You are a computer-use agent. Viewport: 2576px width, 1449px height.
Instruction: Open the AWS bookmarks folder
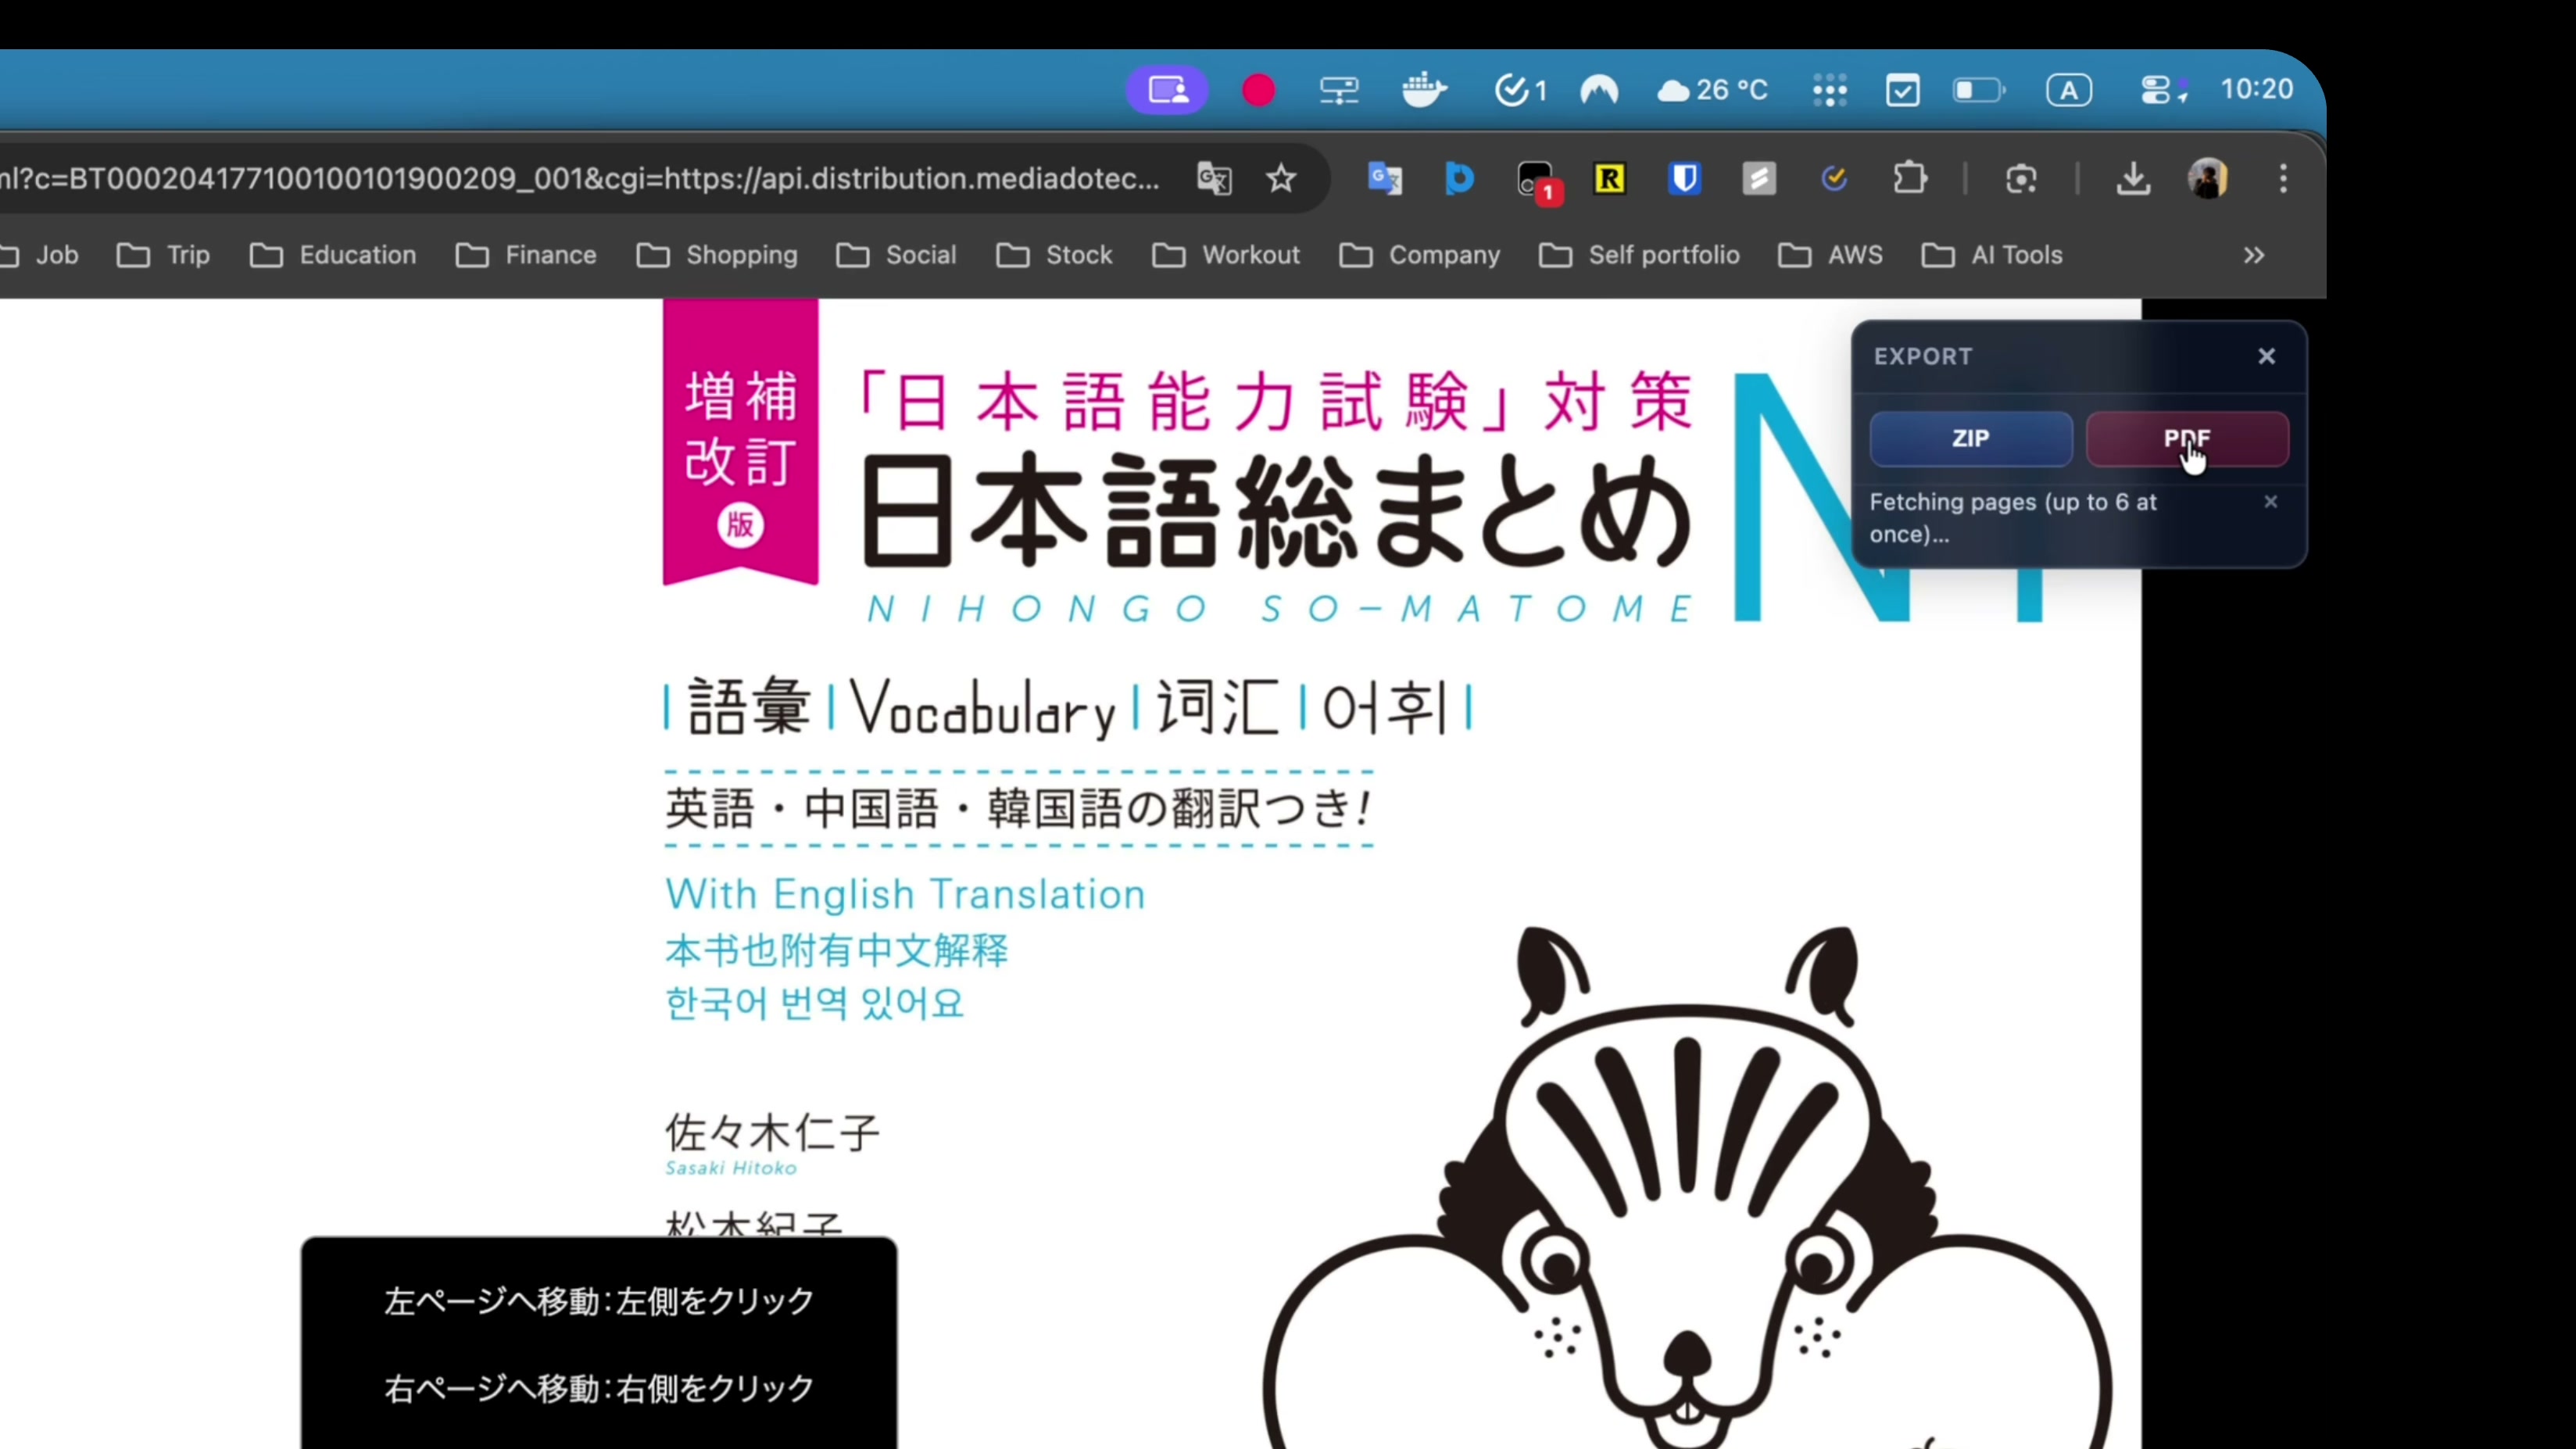point(1831,255)
